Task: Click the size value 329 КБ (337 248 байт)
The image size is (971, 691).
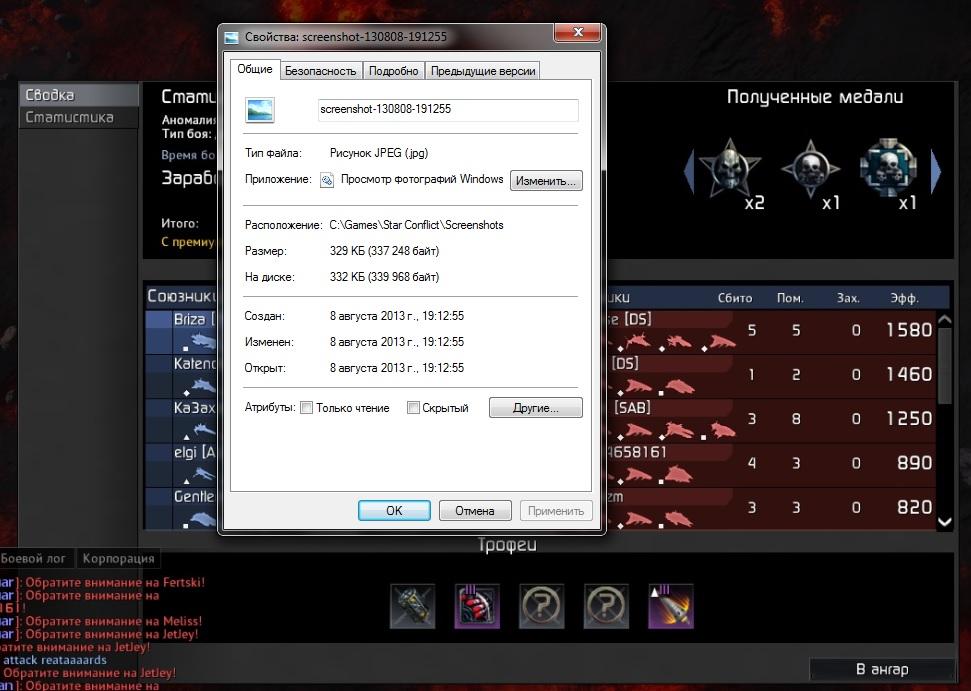Action: coord(385,251)
